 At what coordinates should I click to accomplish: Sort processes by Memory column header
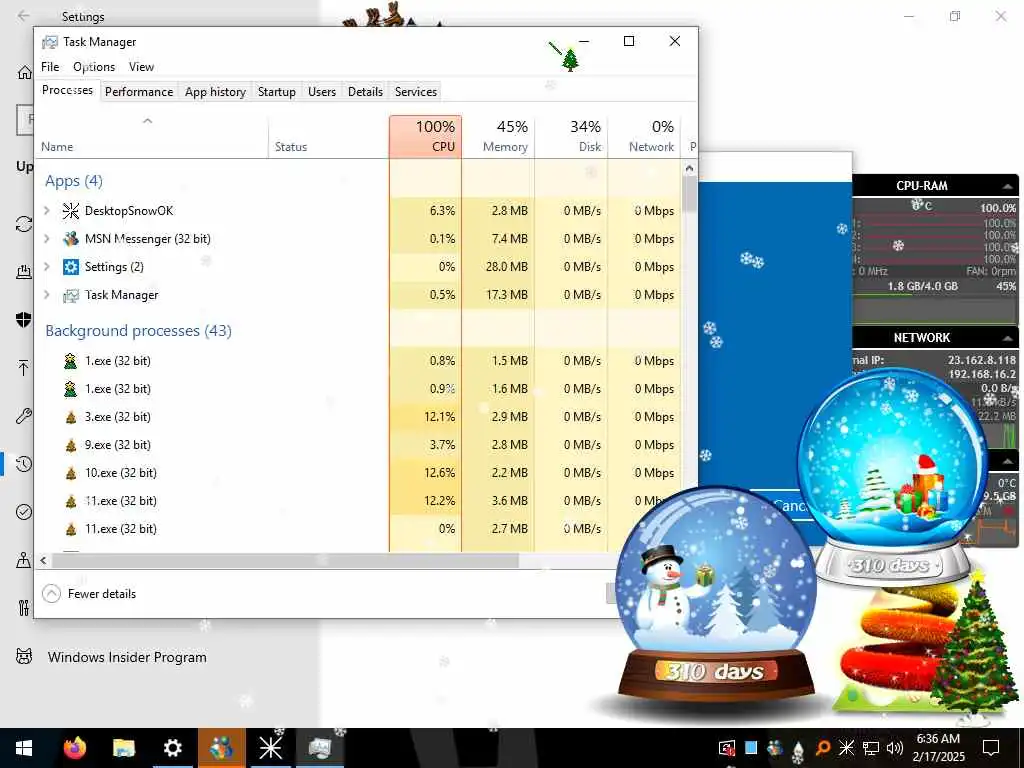coord(498,136)
